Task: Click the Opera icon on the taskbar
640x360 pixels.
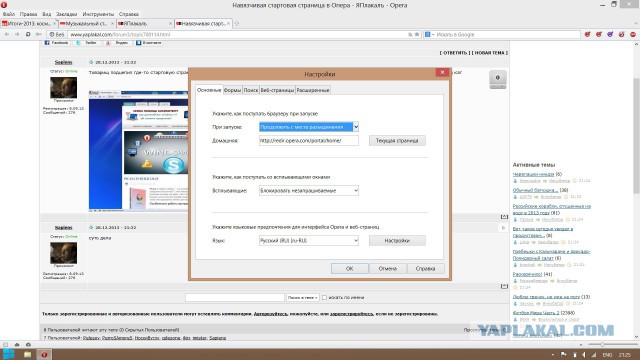Action: click(x=44, y=354)
